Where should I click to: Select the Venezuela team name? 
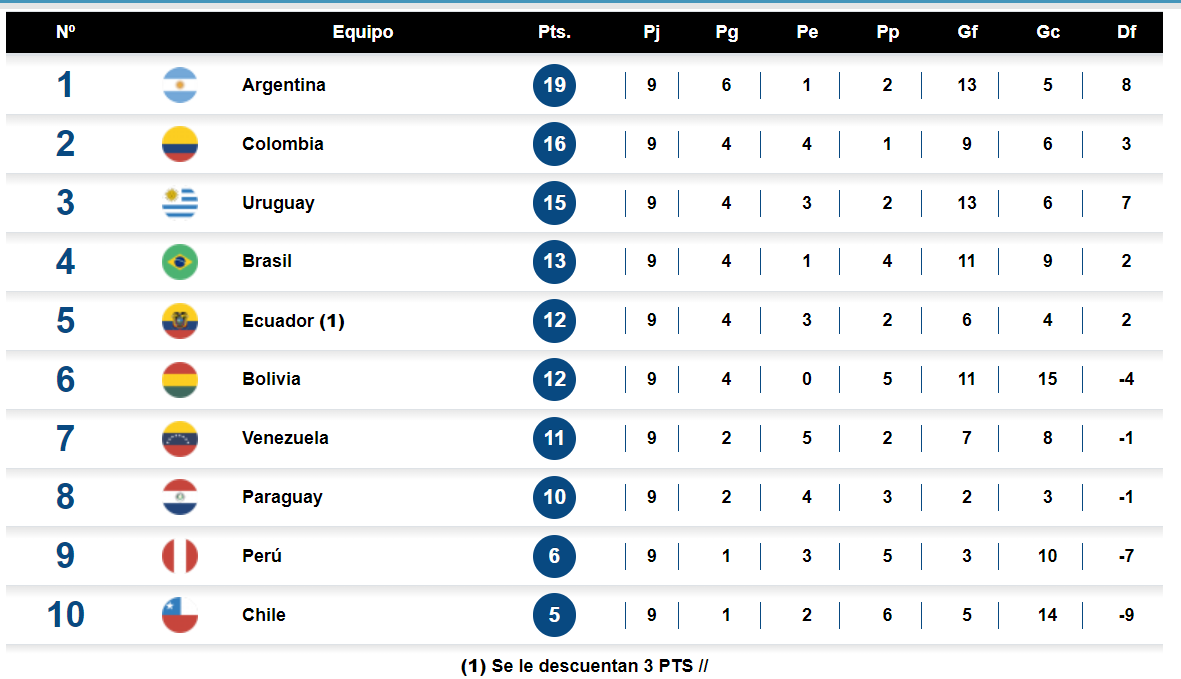click(285, 438)
